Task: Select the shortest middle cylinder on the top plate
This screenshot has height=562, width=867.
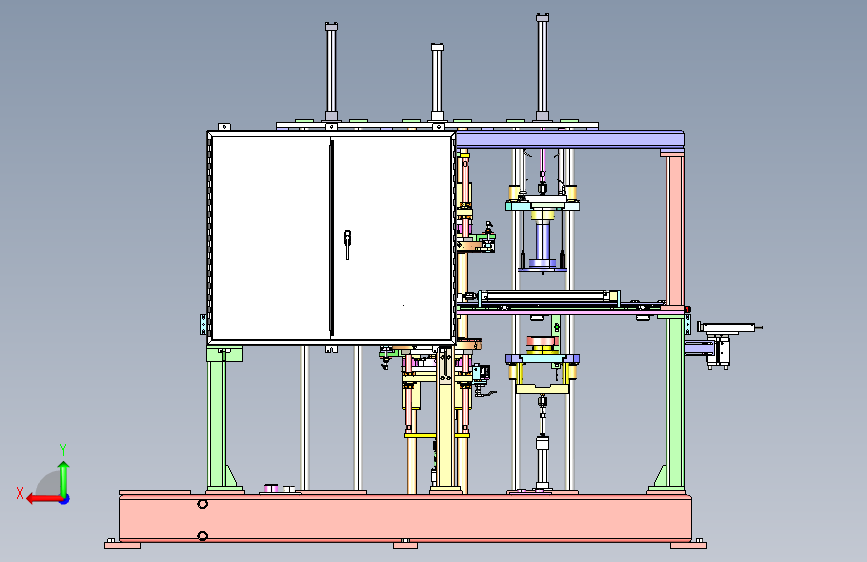Action: 437,82
